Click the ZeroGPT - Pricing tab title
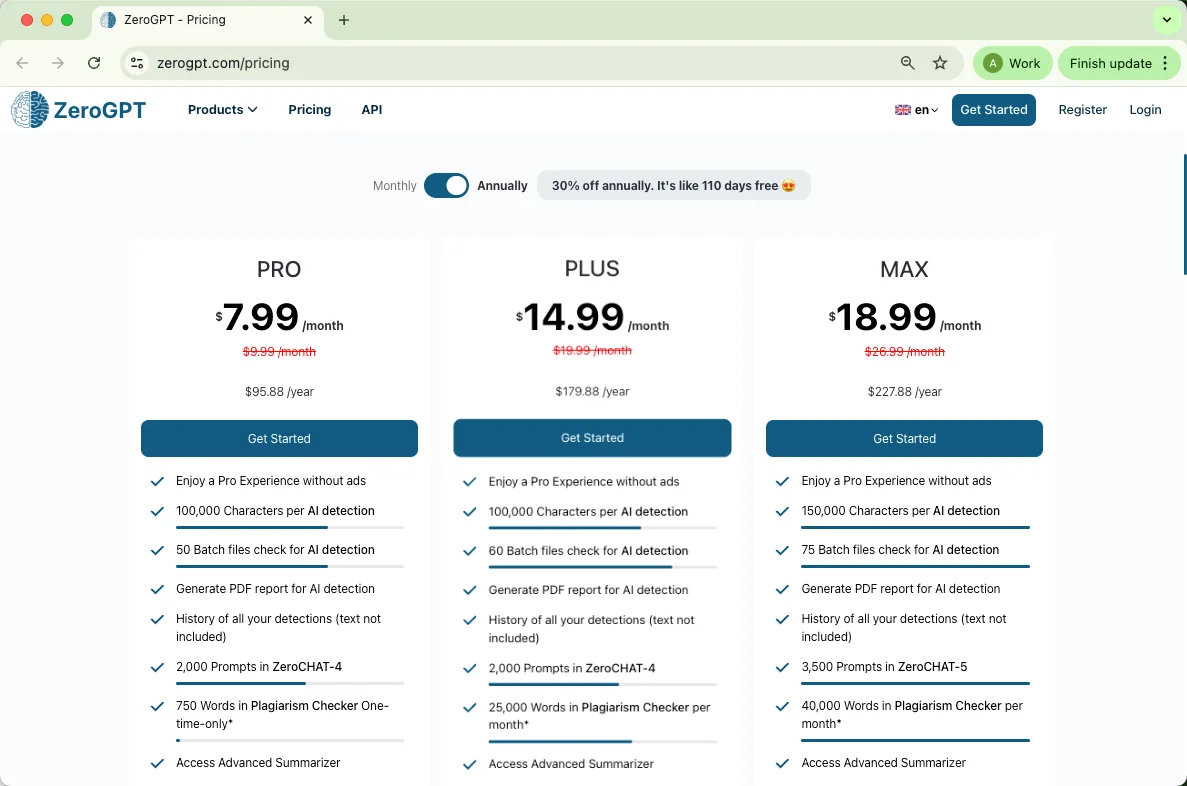1187x786 pixels. click(x=175, y=20)
